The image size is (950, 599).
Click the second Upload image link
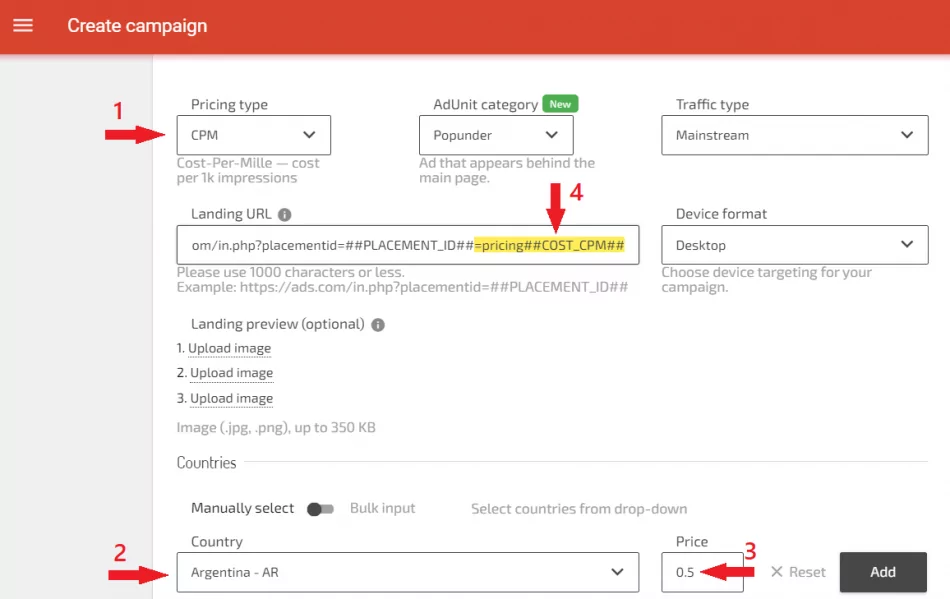231,373
